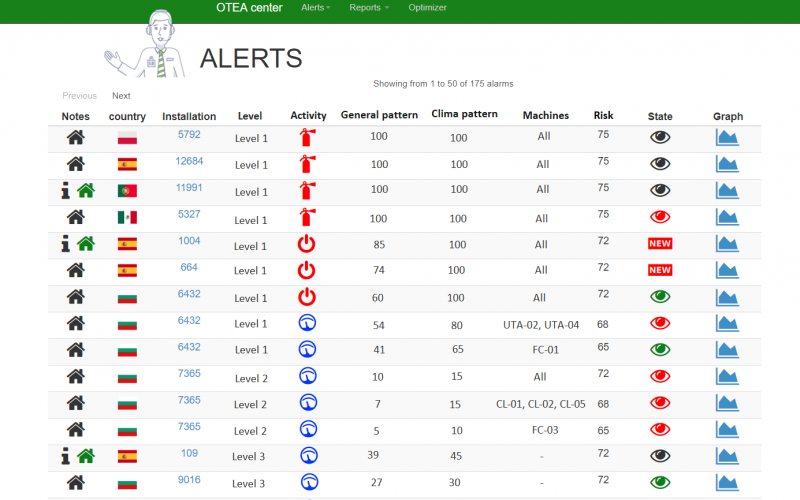The image size is (800, 500).
Task: Toggle the green eye state in the FC-01 row
Action: 660,350
